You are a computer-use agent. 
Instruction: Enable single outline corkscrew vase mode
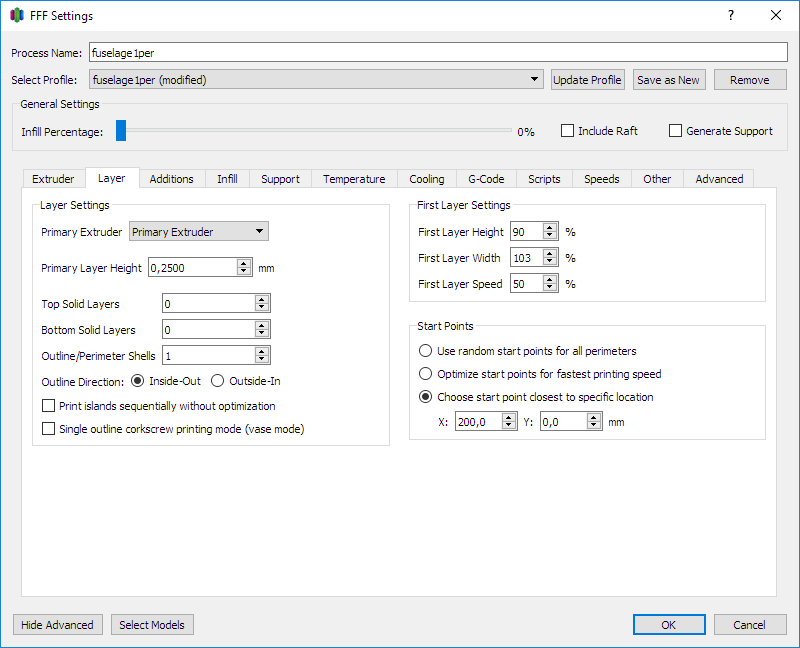tap(49, 429)
